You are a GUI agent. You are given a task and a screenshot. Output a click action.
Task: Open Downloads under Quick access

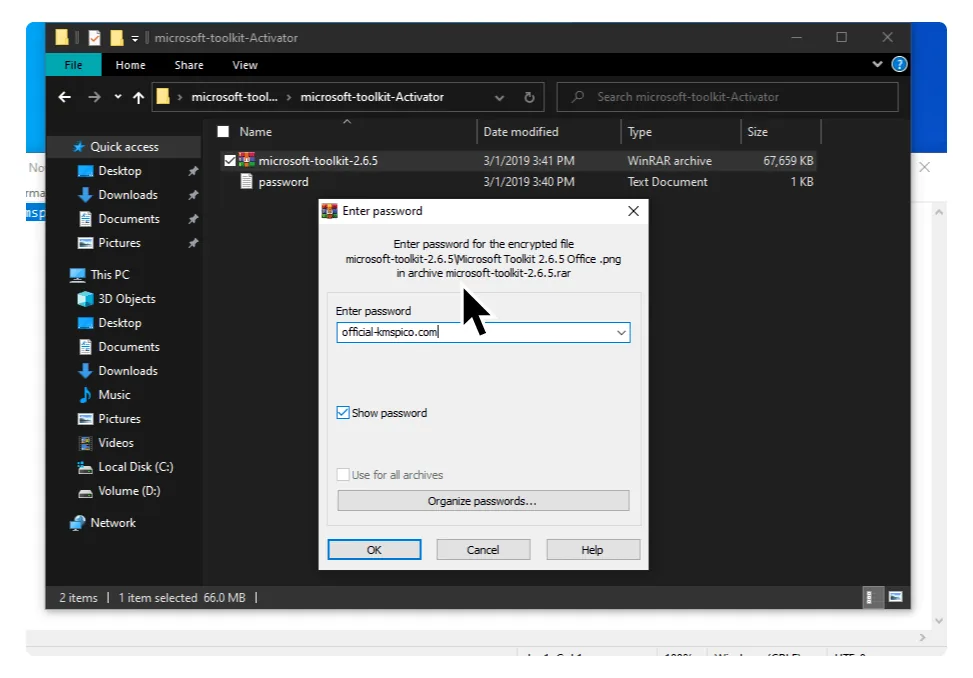(x=127, y=195)
